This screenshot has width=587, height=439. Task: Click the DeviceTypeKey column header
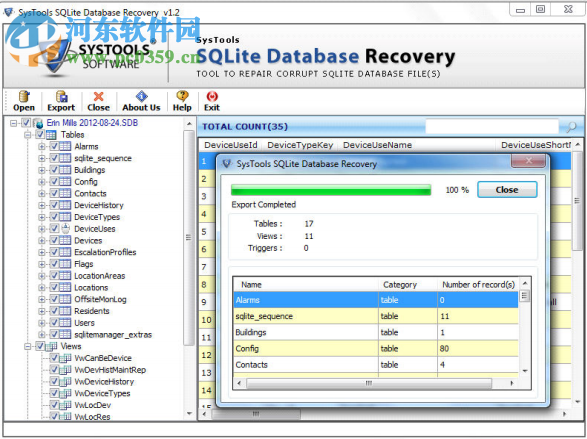pos(300,145)
